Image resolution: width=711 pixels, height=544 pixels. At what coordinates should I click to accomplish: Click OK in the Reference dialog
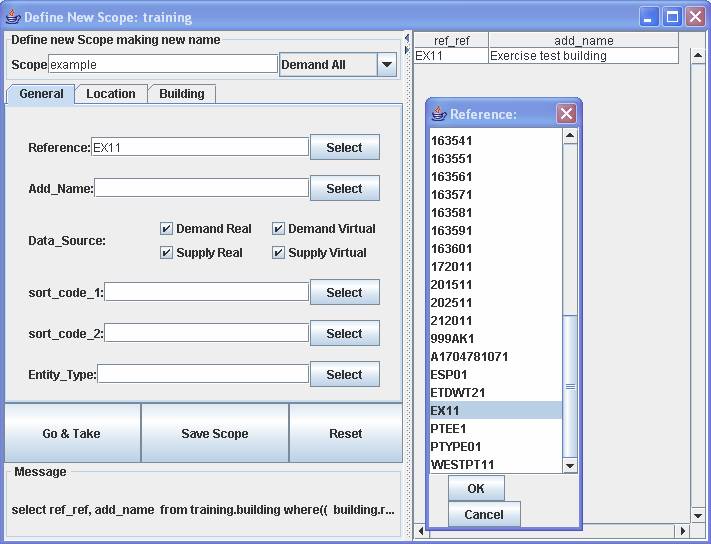click(476, 489)
